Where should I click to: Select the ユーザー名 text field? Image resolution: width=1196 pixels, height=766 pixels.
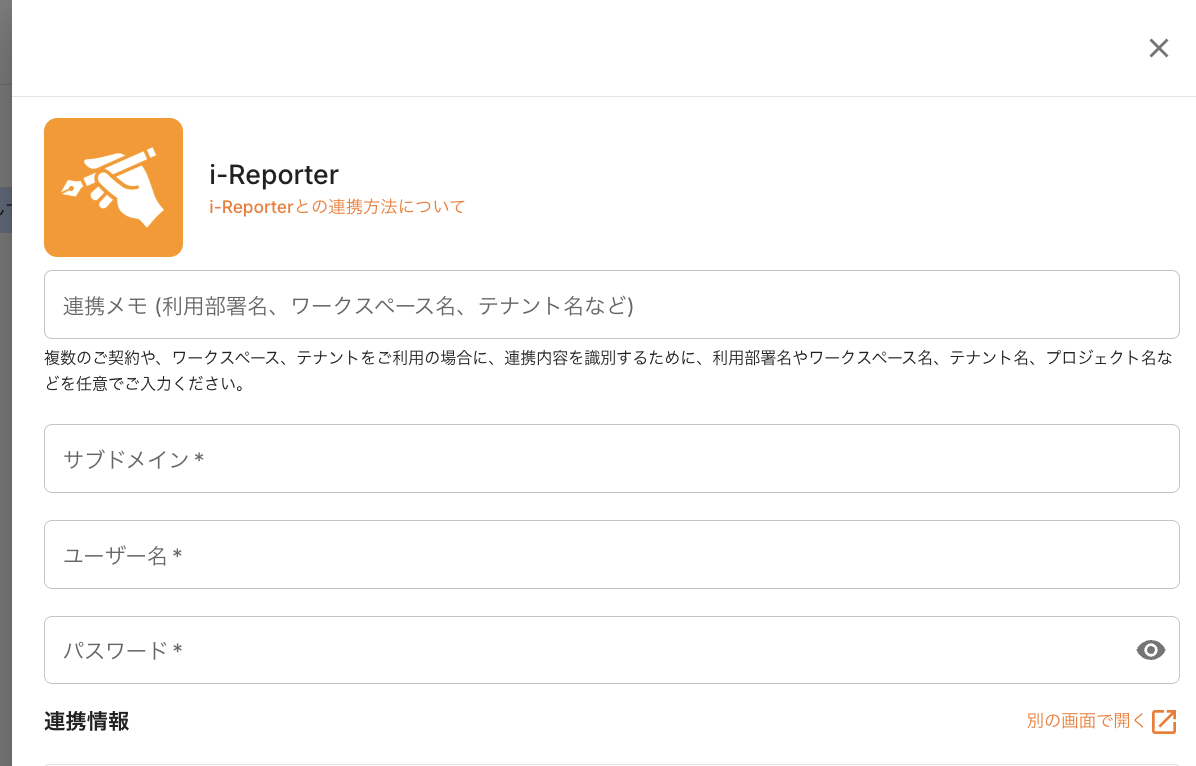611,555
